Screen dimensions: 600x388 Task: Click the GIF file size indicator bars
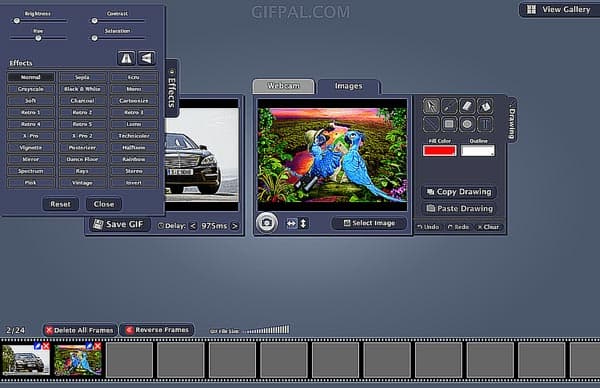click(267, 330)
